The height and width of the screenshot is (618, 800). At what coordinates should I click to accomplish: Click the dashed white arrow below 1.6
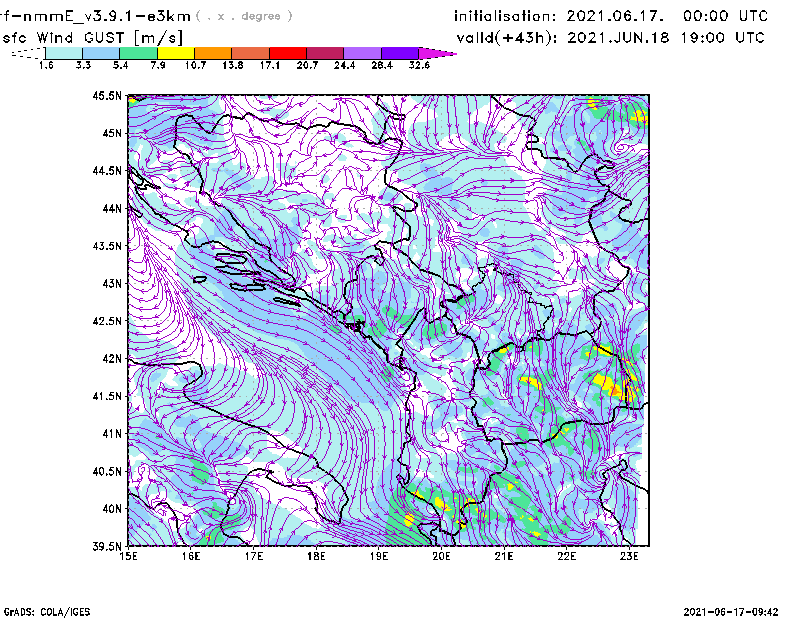click(28, 53)
